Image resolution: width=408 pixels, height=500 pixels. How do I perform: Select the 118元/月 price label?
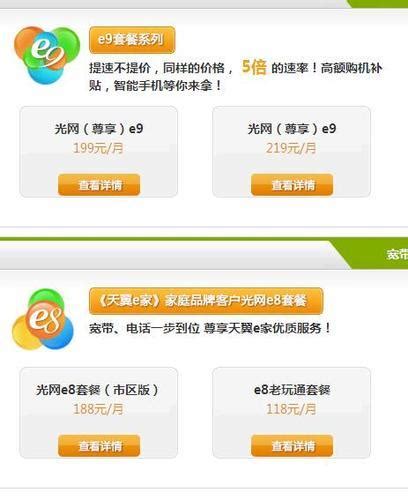pos(291,409)
